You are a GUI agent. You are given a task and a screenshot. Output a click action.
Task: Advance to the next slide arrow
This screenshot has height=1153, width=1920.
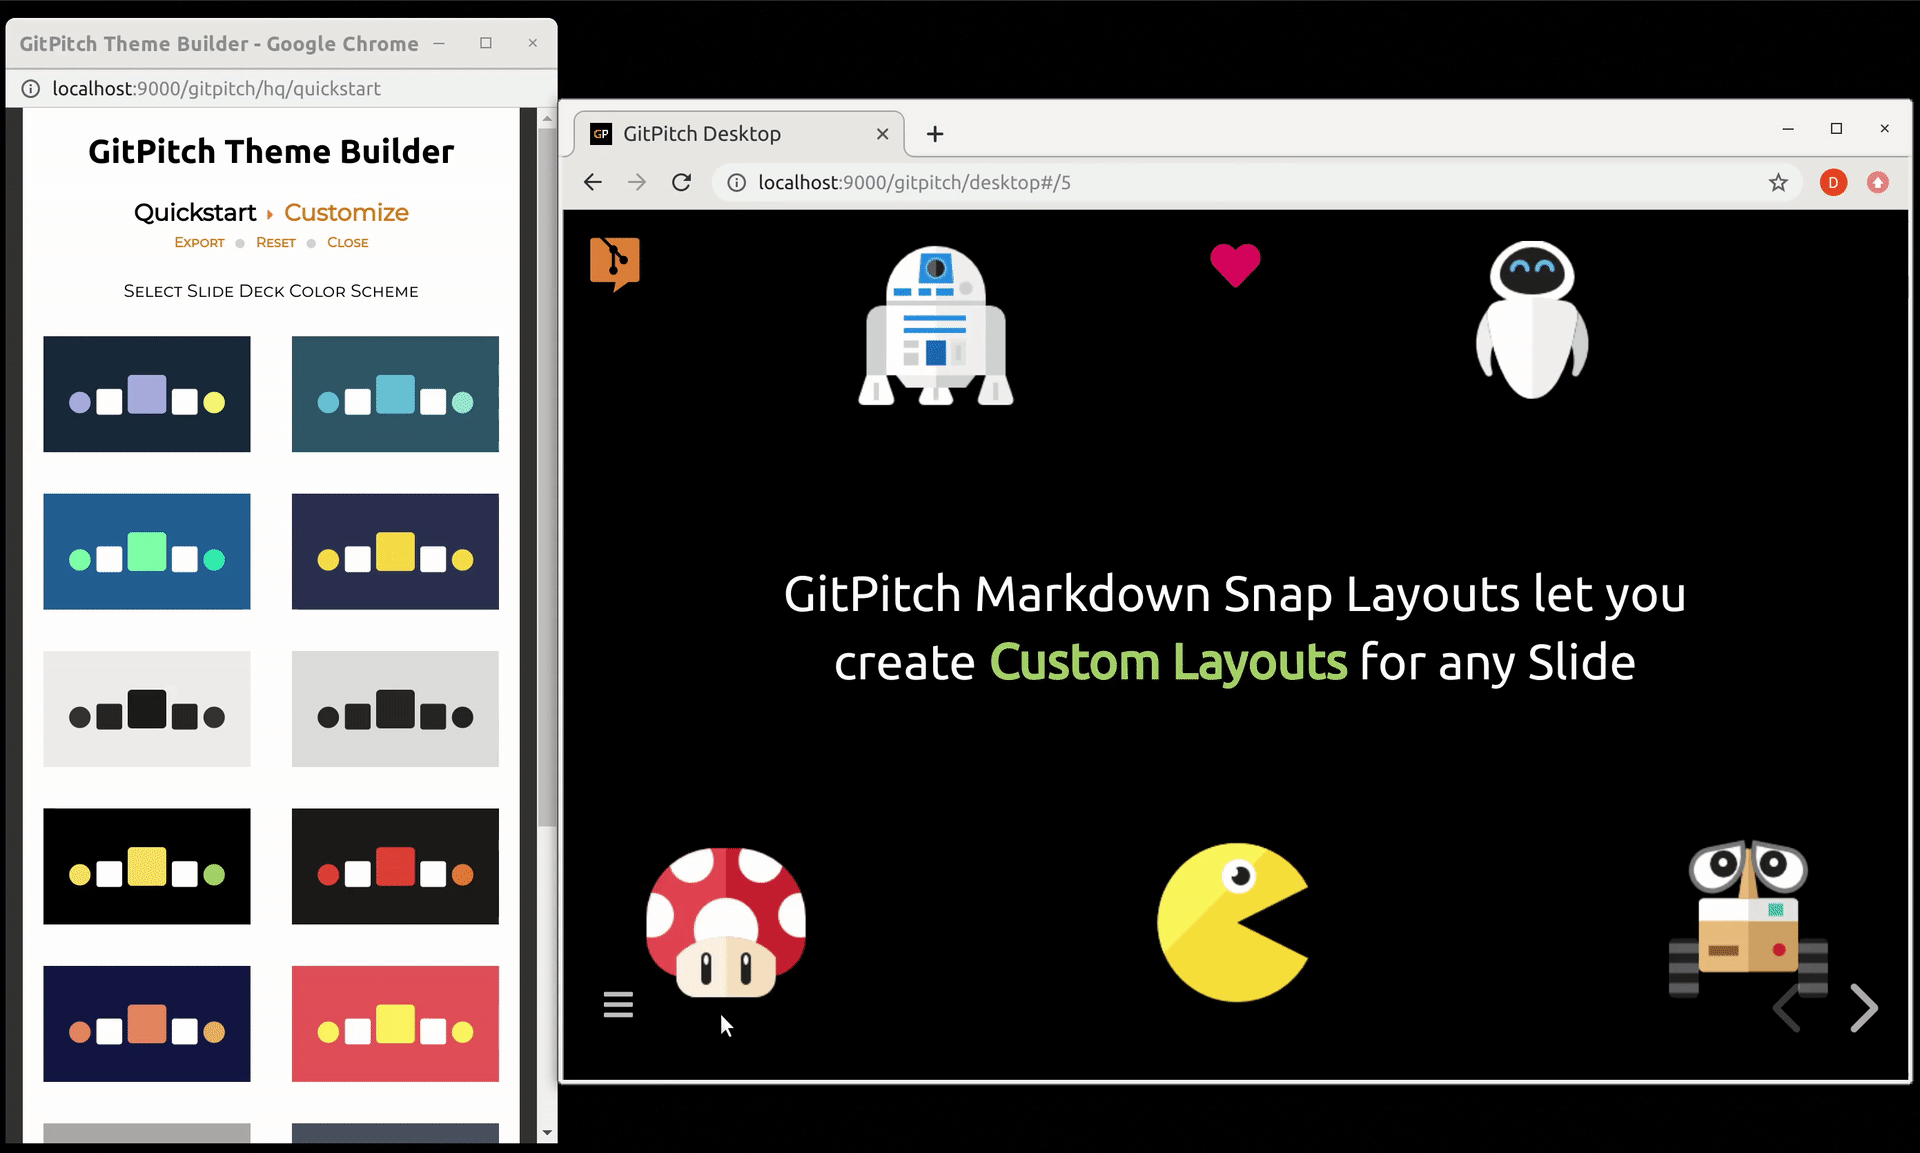point(1863,1007)
